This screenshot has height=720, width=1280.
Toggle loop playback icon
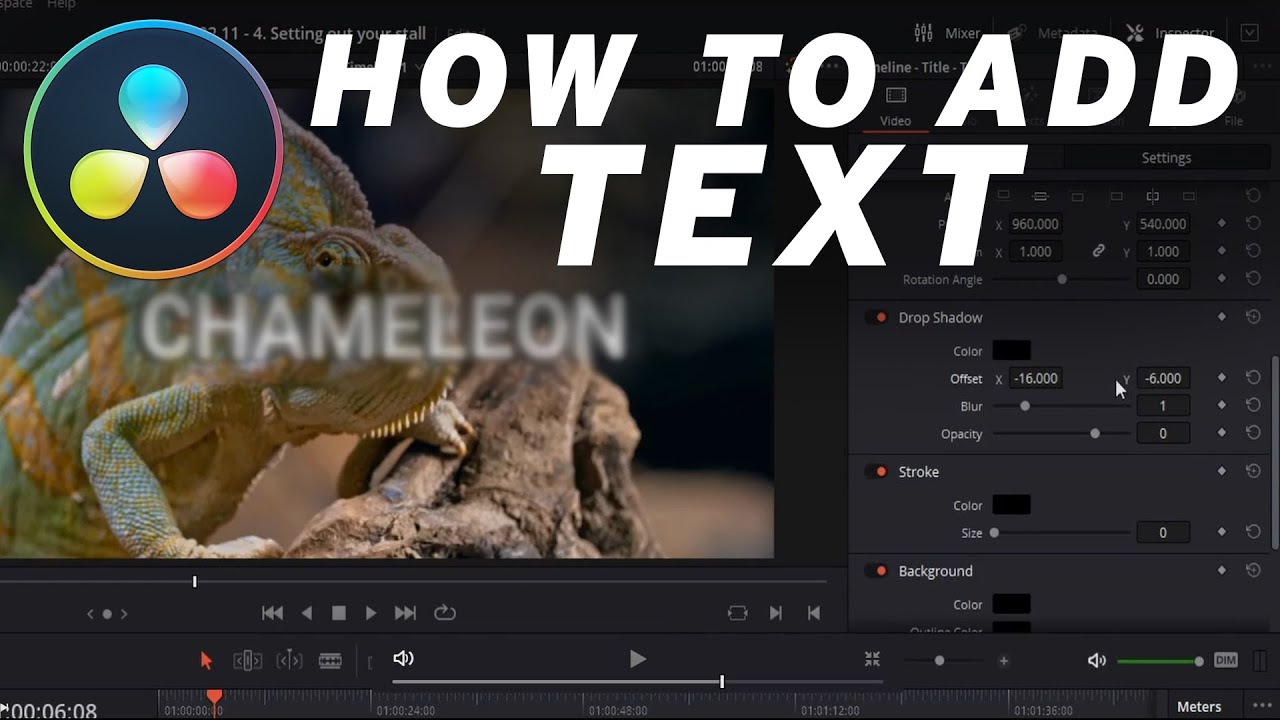(445, 613)
